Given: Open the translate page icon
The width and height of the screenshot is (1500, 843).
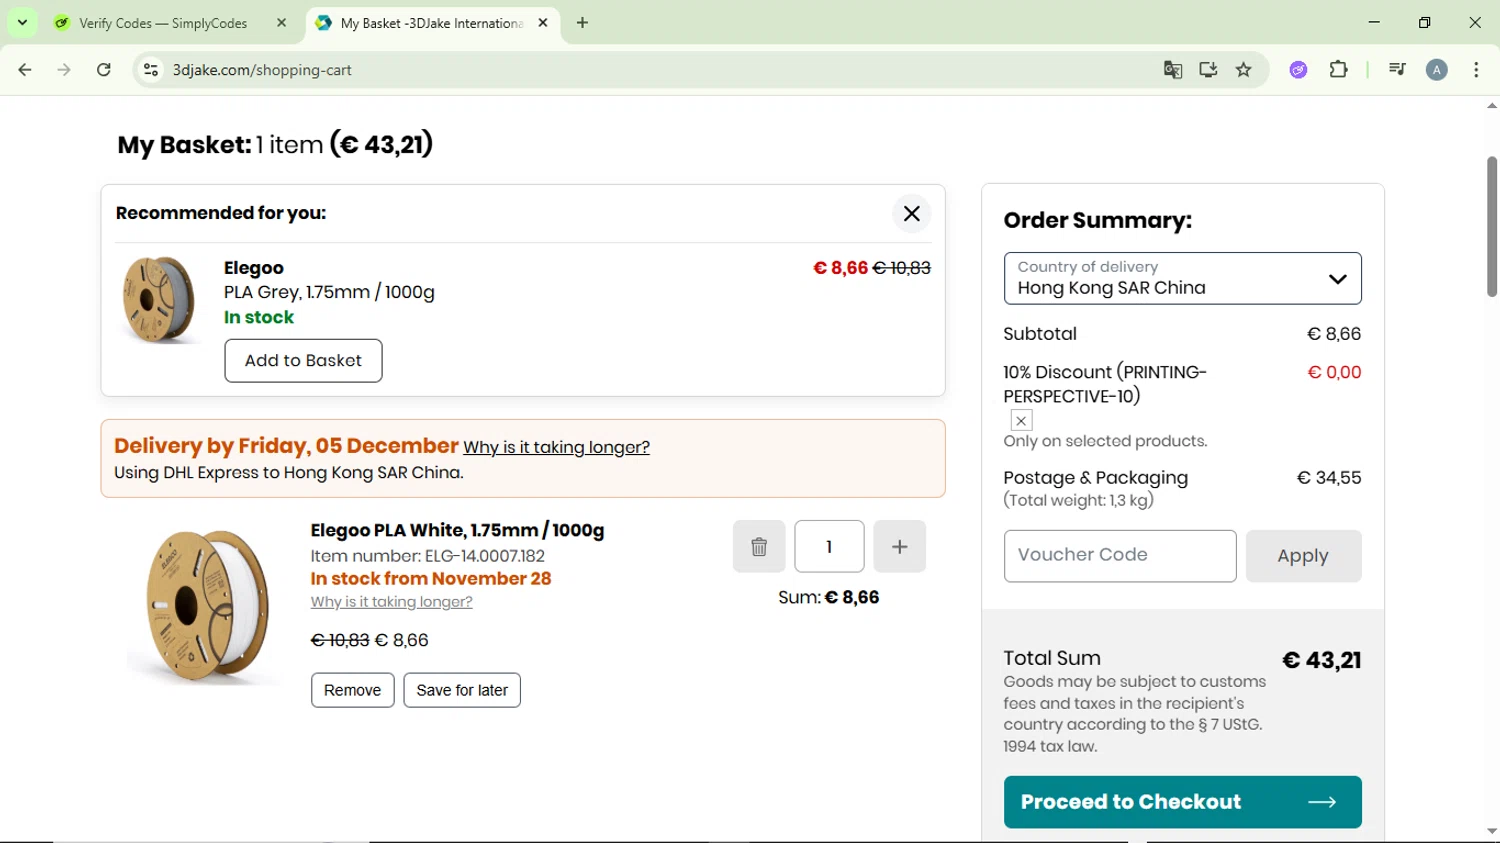Looking at the screenshot, I should [x=1173, y=70].
